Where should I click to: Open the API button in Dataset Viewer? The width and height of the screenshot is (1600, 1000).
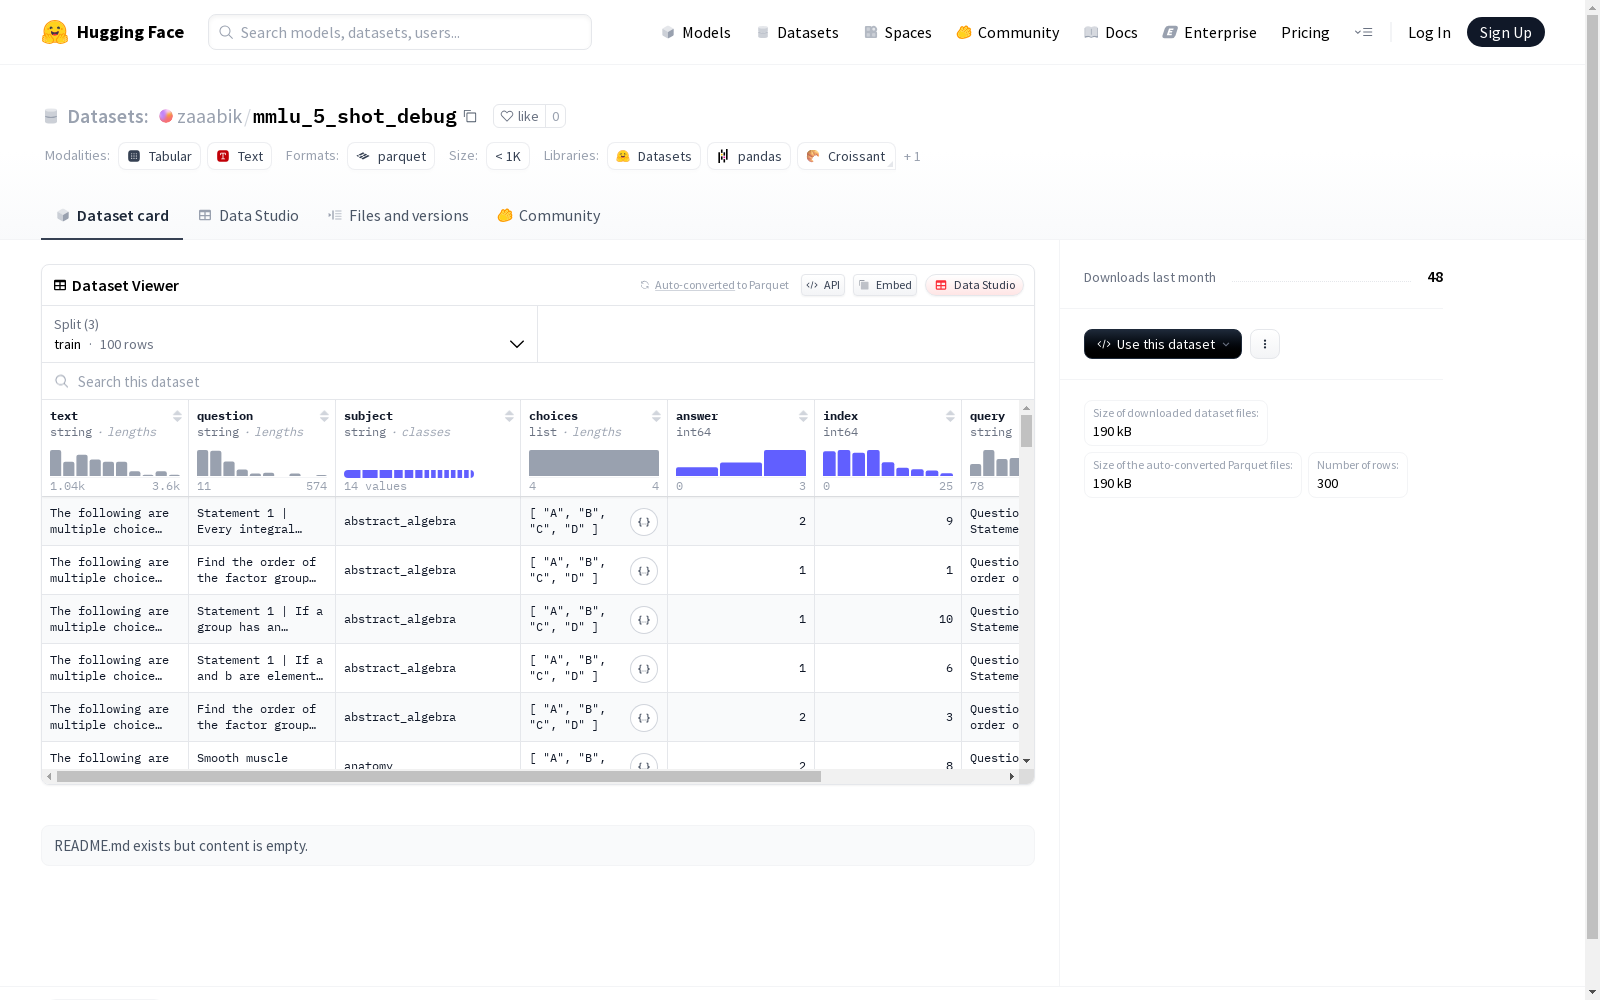pyautogui.click(x=823, y=285)
